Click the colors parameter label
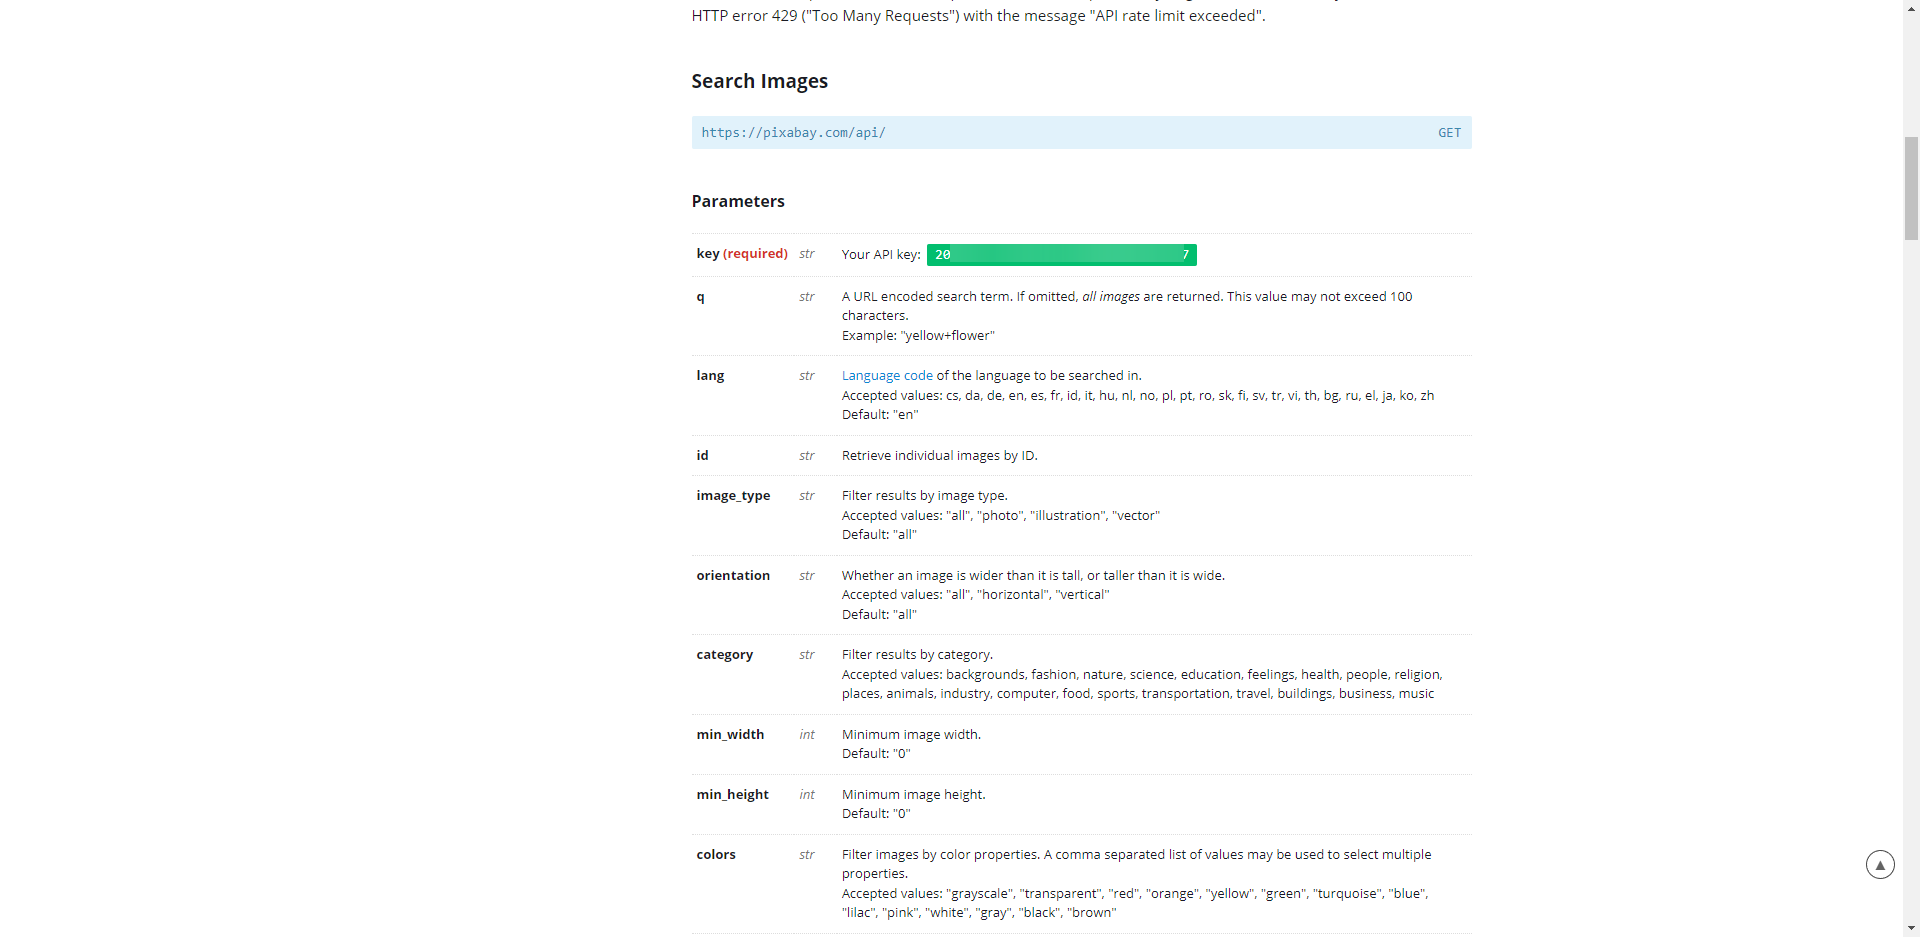 click(716, 854)
